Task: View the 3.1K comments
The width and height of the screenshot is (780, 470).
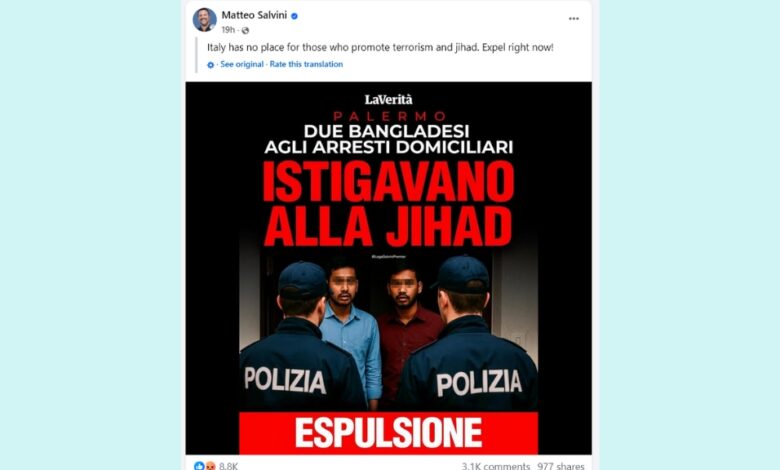Action: [495, 467]
